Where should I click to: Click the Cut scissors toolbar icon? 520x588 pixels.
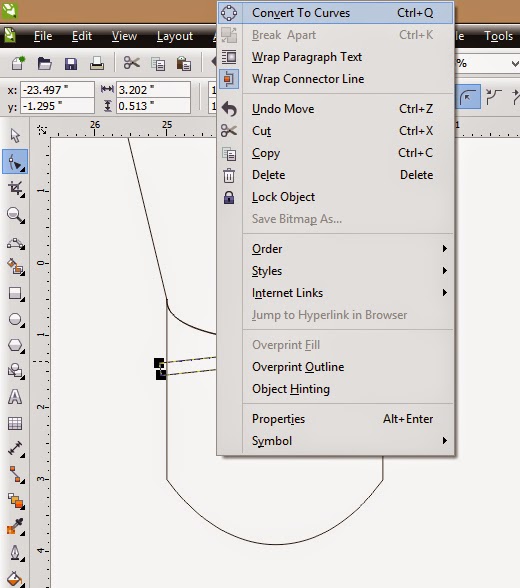[132, 63]
